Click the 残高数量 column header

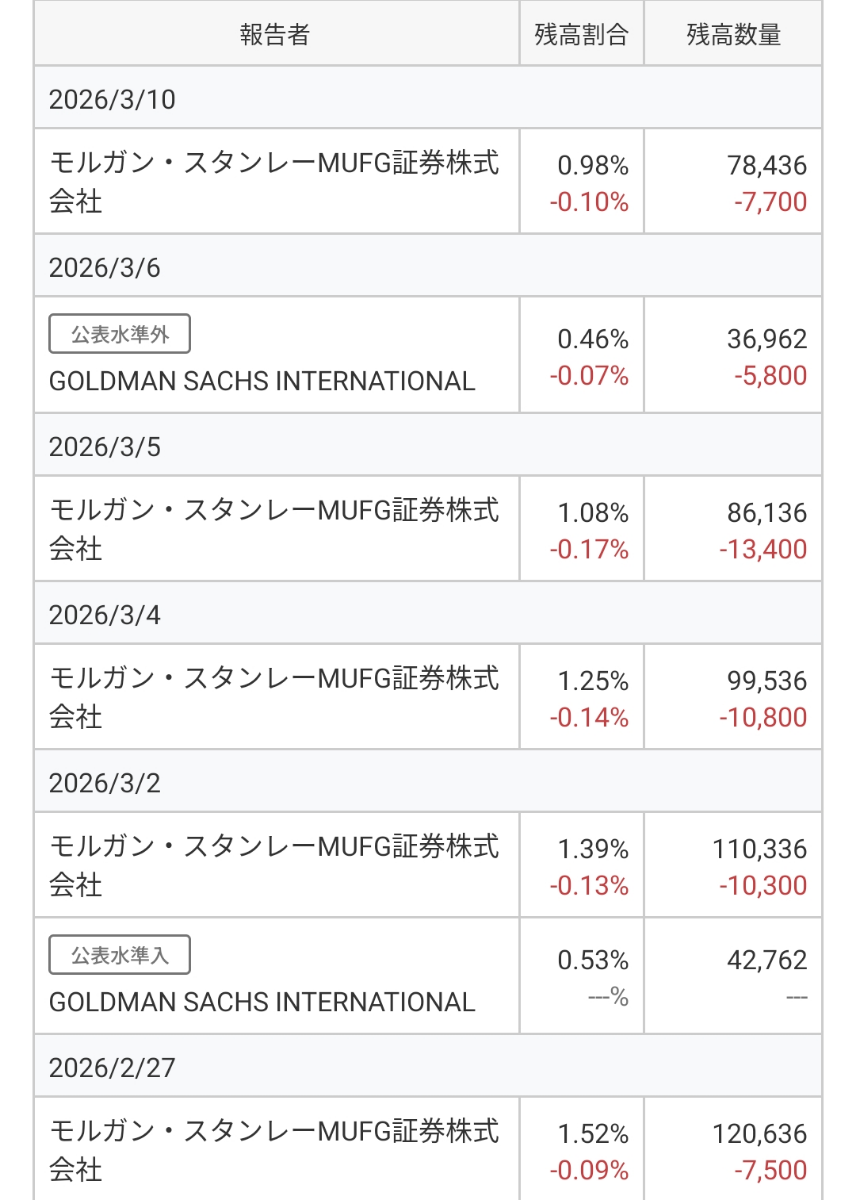coord(733,35)
